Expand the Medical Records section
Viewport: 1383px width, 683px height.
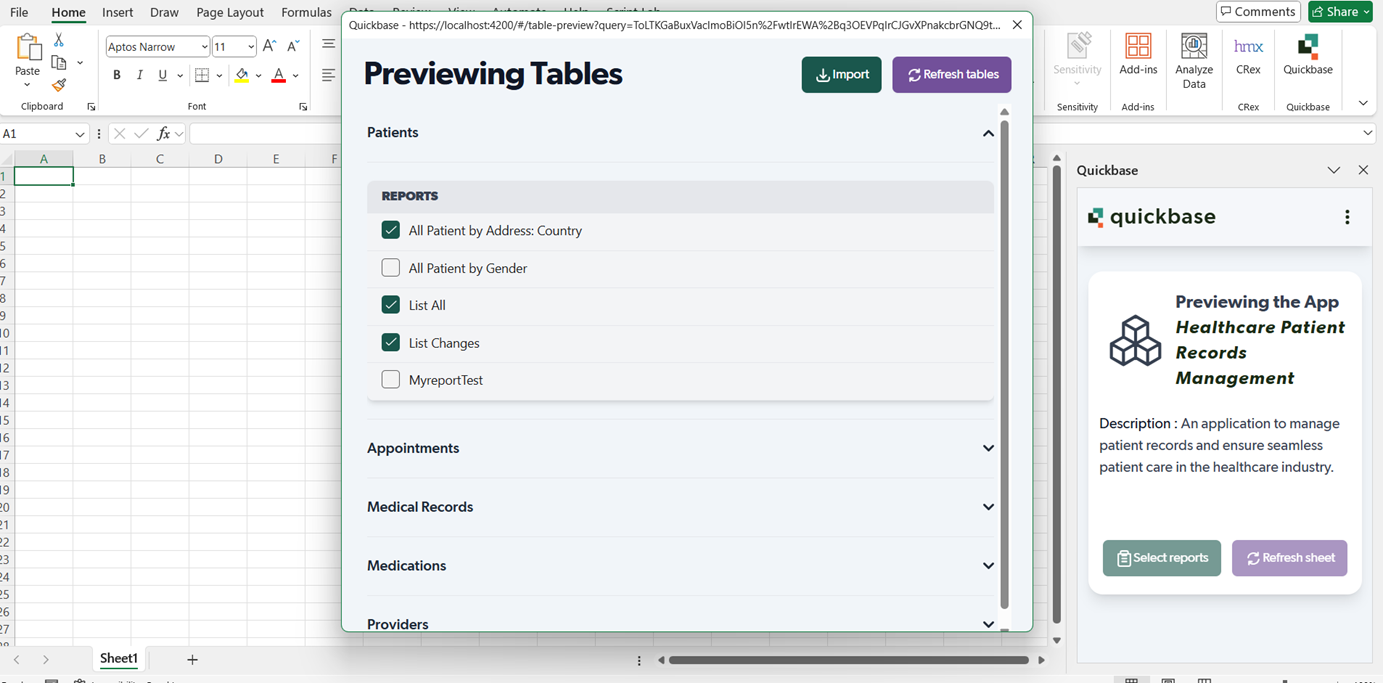click(x=988, y=506)
